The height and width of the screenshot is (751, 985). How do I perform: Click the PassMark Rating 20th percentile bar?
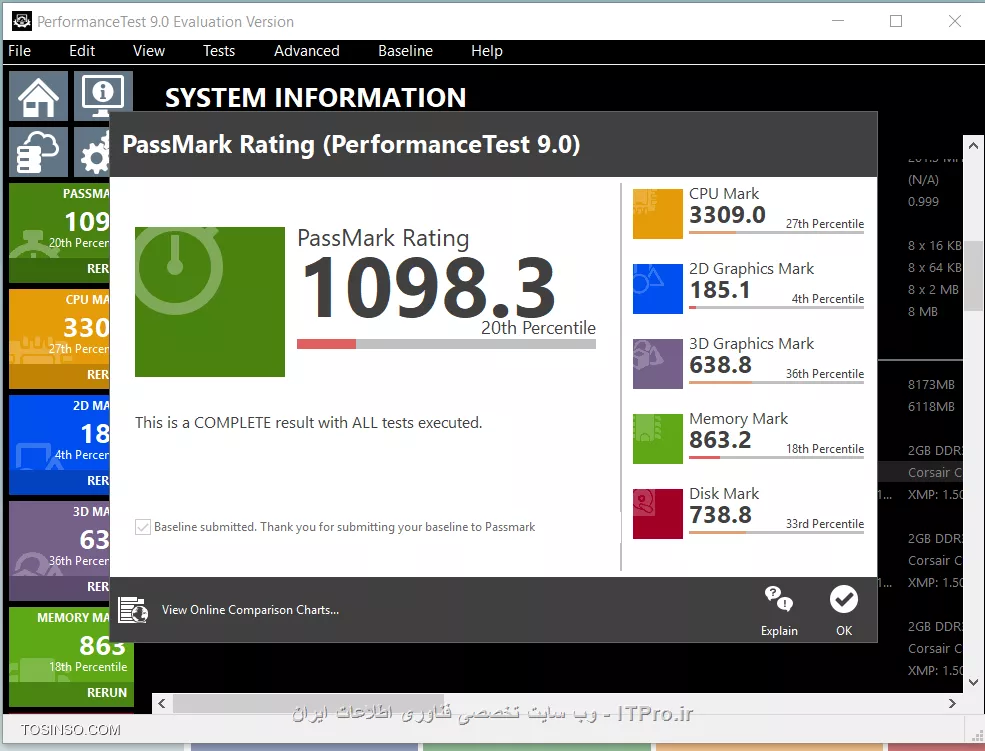pyautogui.click(x=446, y=344)
